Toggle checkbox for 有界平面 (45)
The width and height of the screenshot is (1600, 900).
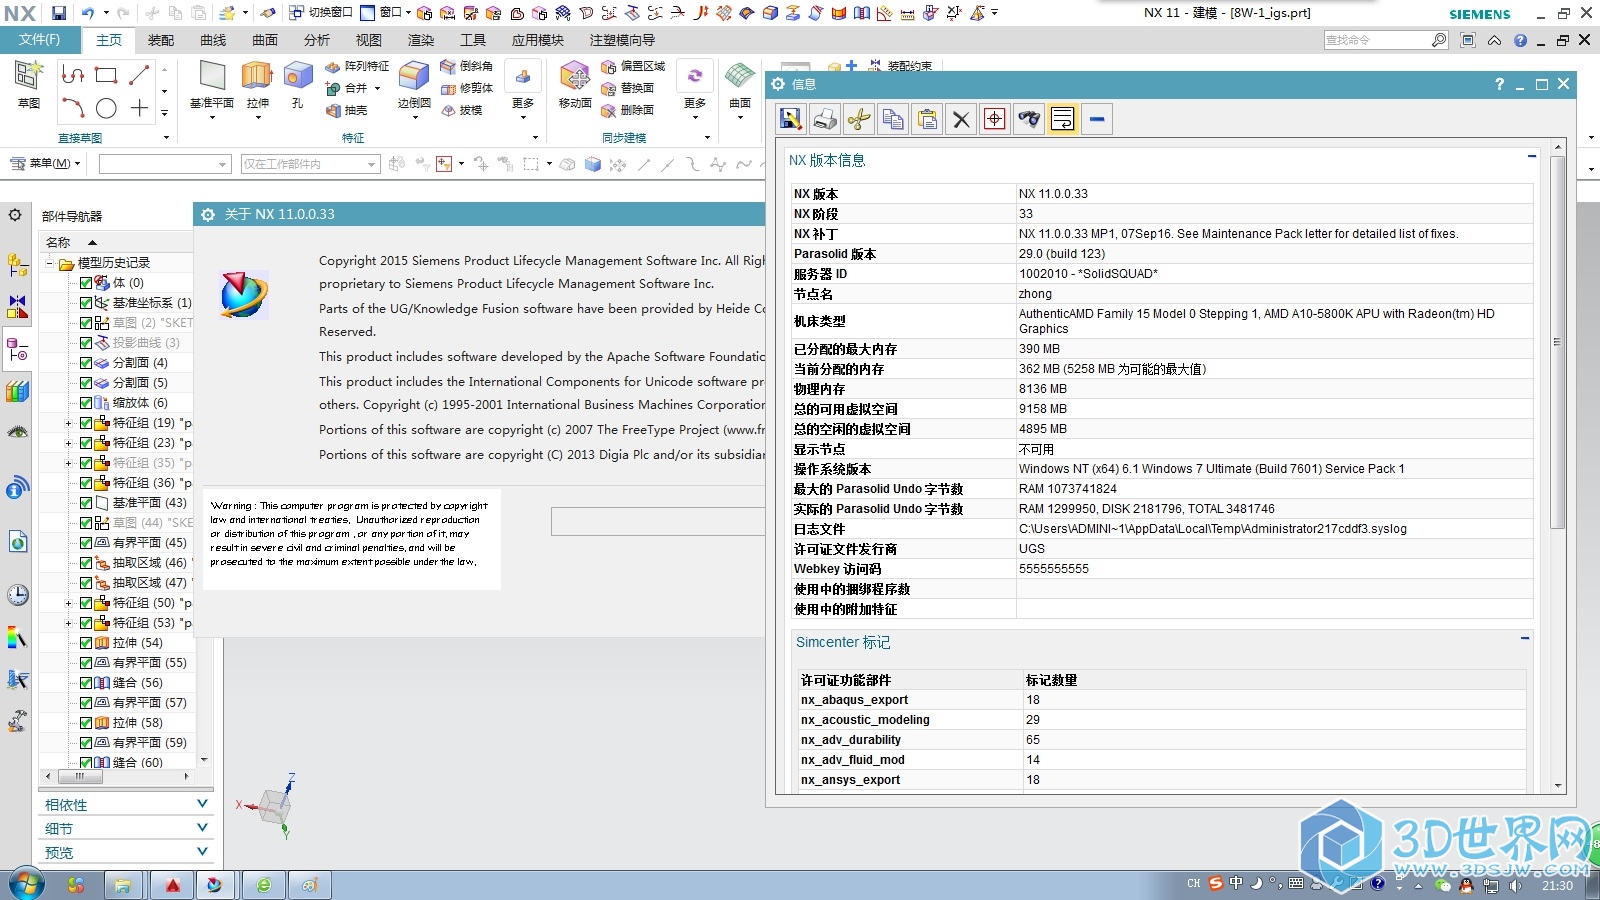[x=86, y=543]
